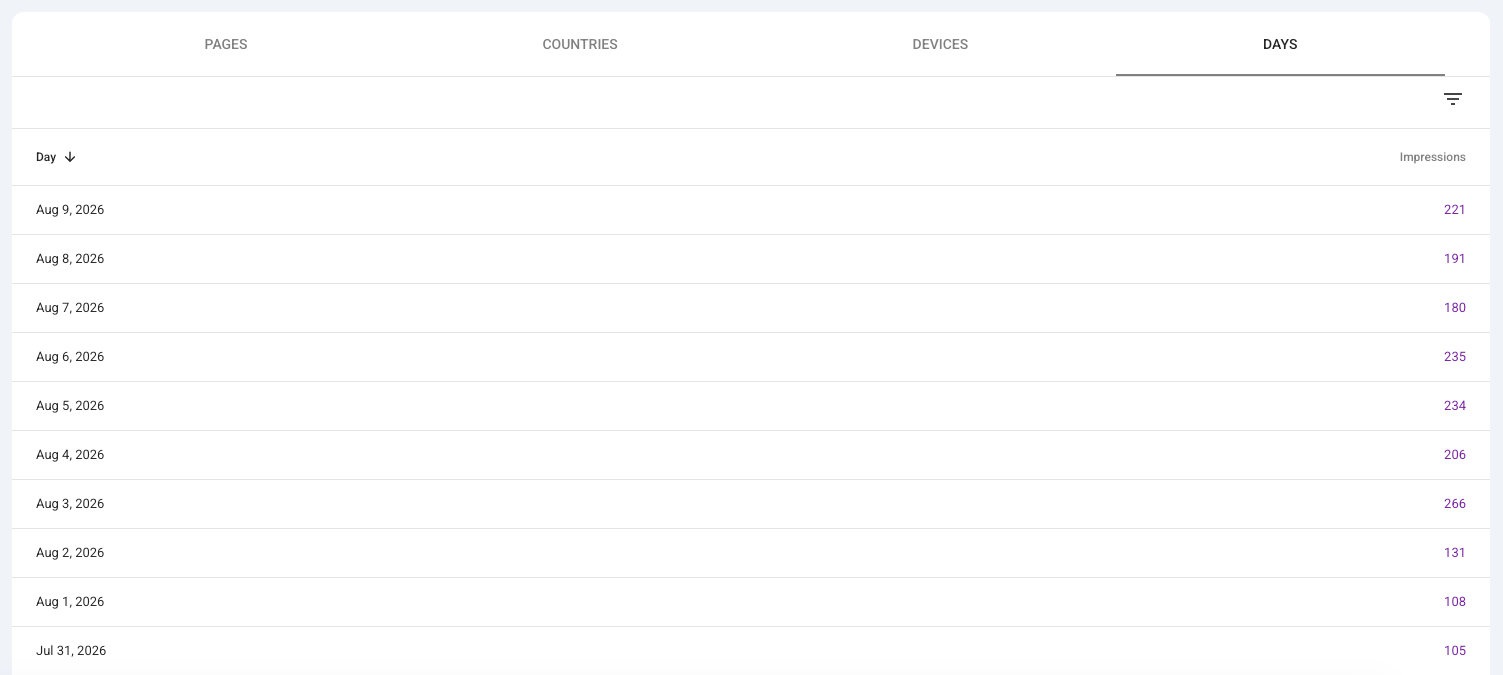Viewport: 1503px width, 675px height.
Task: Switch to the Countries tab
Action: (x=580, y=45)
